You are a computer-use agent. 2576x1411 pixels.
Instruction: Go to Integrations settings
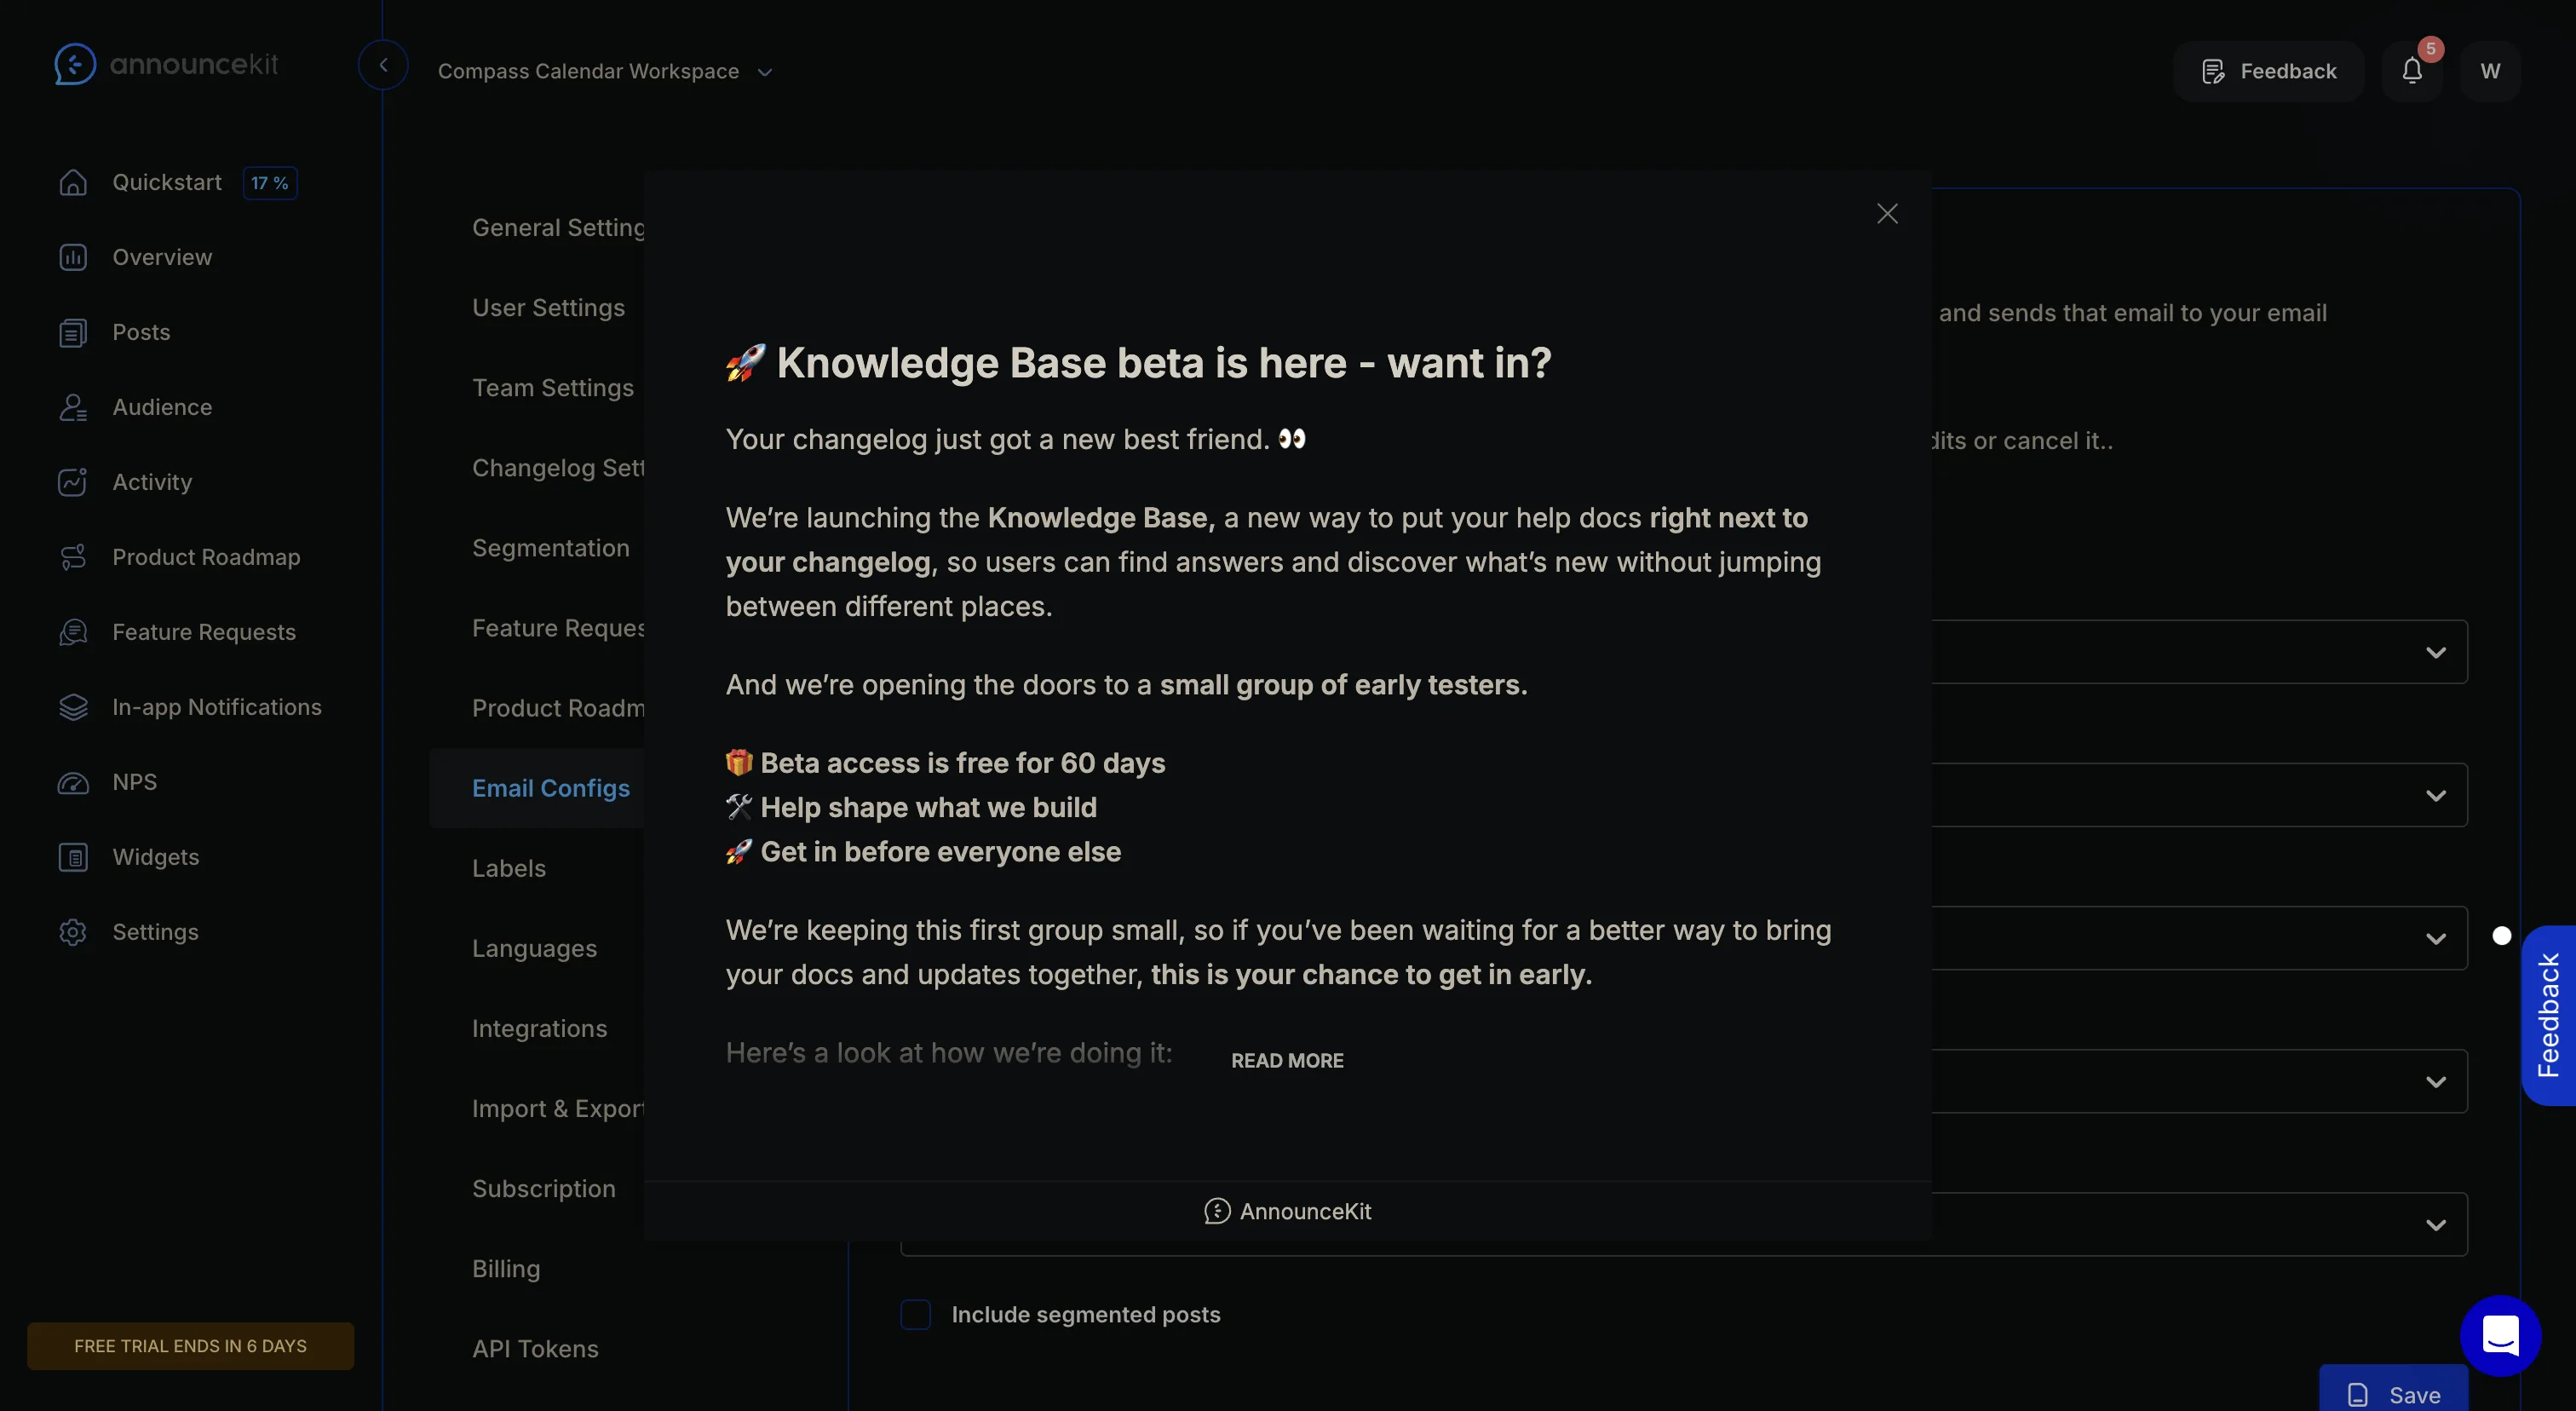click(539, 1028)
